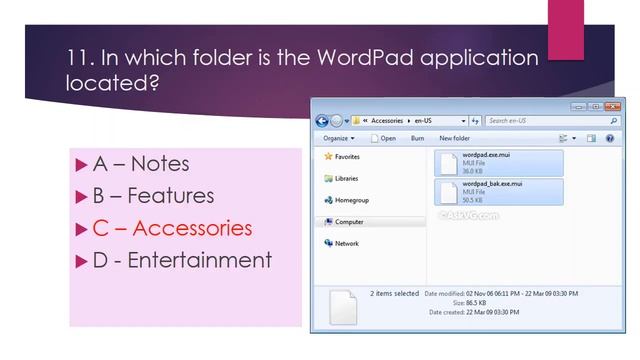This screenshot has width=640, height=360.
Task: Maximize the Explorer window
Action: (x=596, y=107)
